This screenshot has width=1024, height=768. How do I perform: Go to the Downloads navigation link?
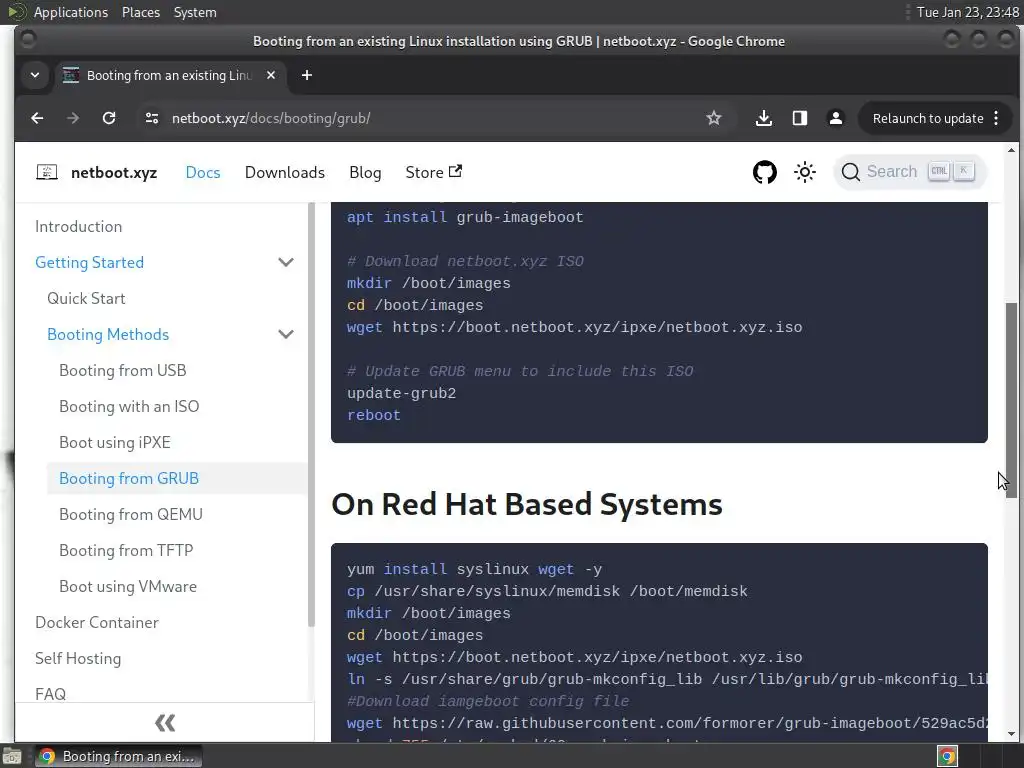click(x=285, y=172)
